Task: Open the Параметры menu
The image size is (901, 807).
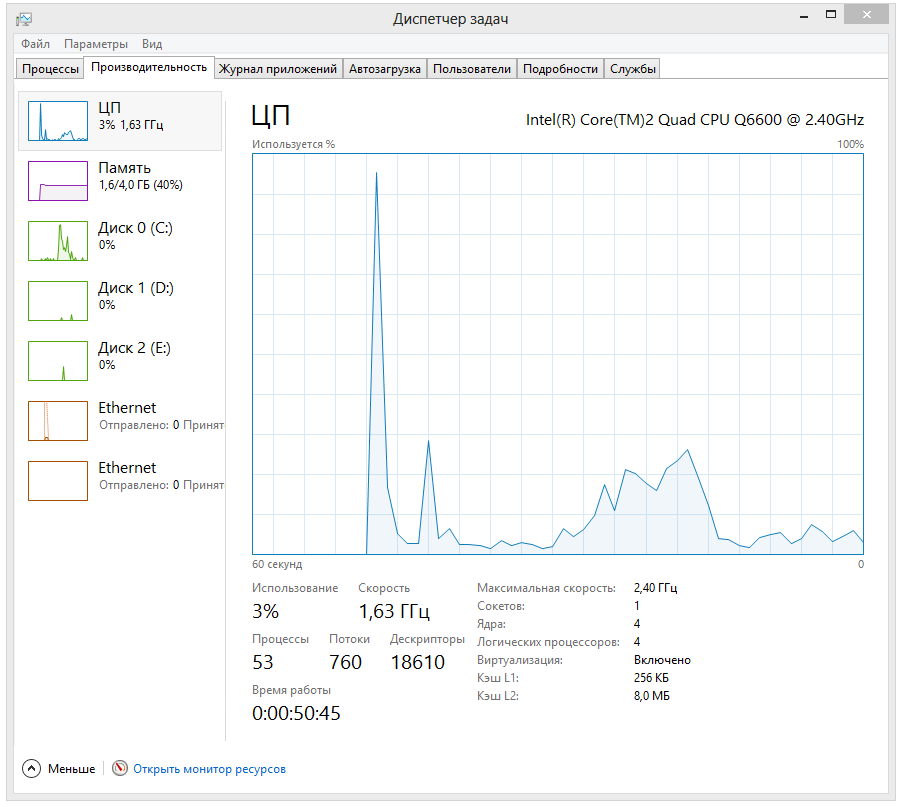Action: coord(96,44)
